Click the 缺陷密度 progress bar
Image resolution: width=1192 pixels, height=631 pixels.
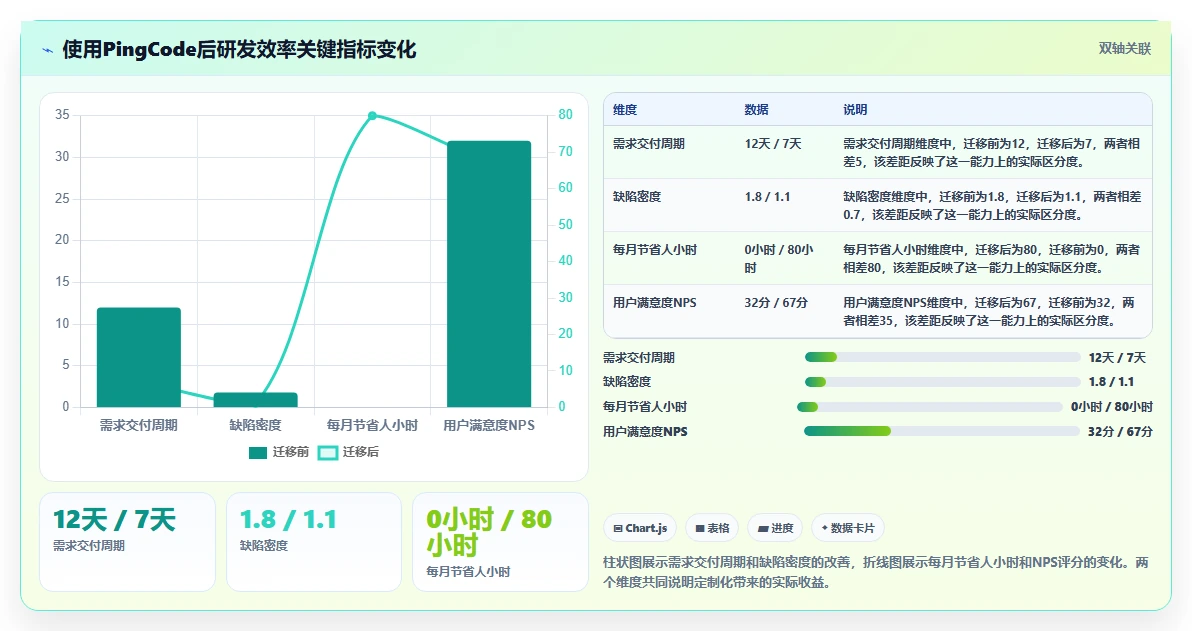[x=943, y=382]
